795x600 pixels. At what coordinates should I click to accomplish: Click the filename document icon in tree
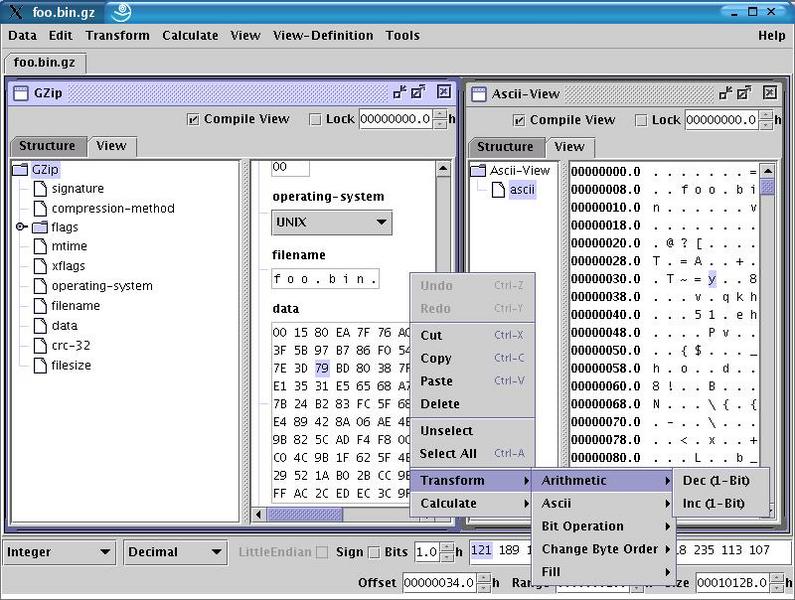(x=40, y=306)
